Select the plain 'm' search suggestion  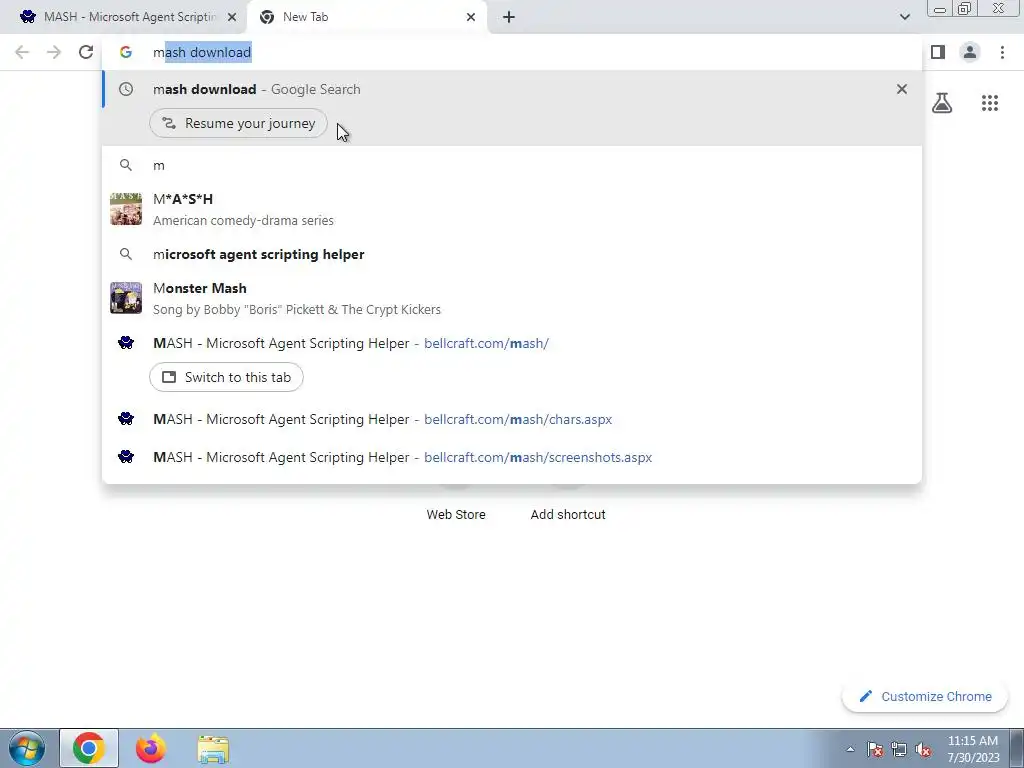coord(512,165)
